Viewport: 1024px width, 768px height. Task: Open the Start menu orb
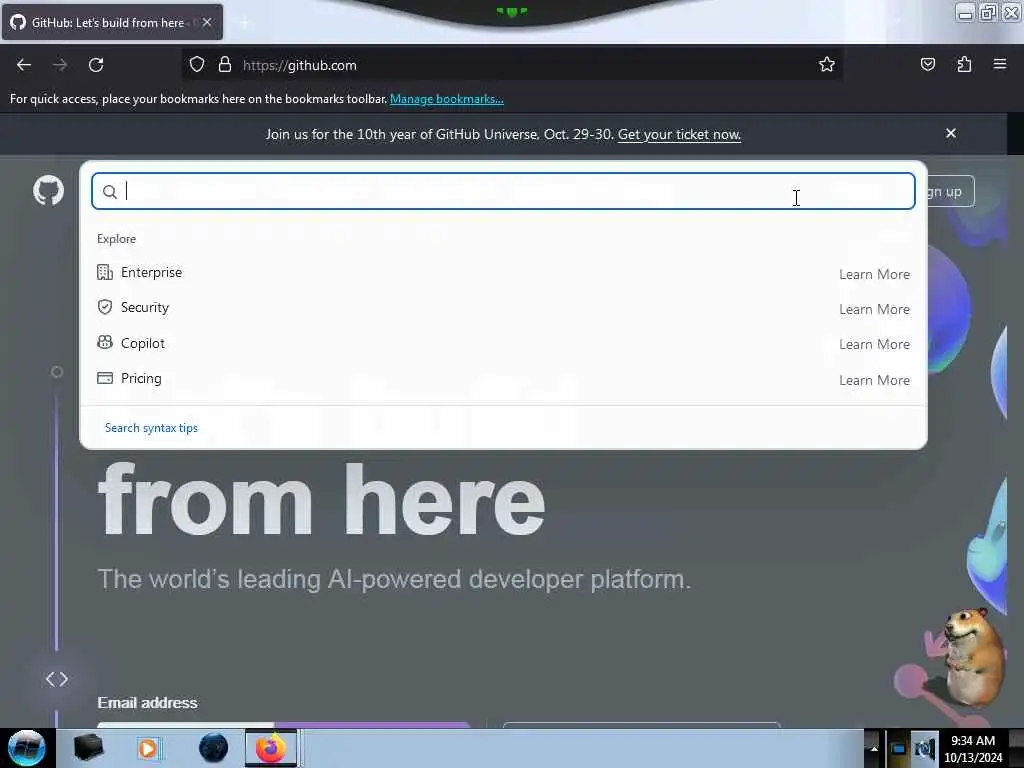coord(27,748)
